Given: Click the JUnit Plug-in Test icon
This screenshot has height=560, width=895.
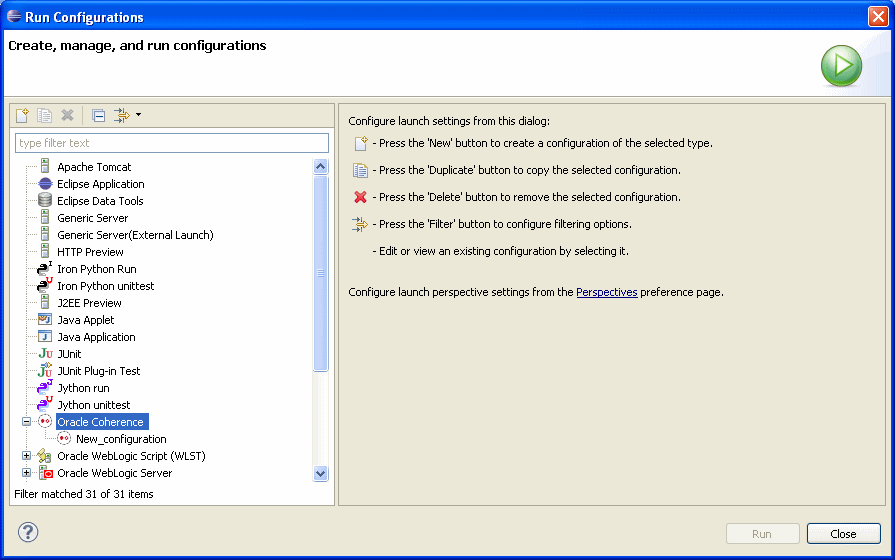Looking at the screenshot, I should coord(45,370).
